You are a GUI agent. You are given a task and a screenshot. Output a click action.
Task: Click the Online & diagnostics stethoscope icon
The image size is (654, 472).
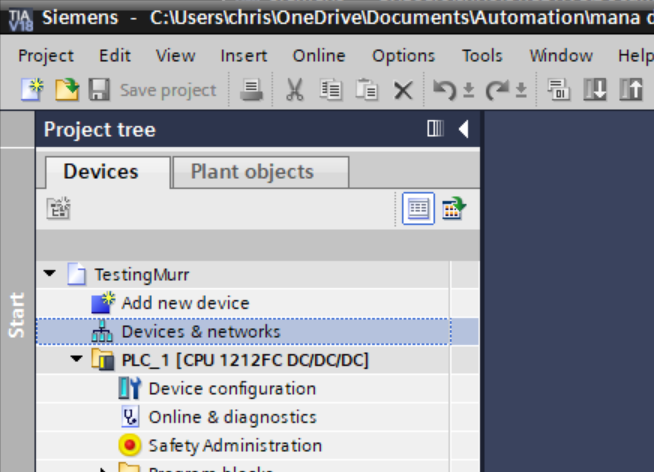(130, 417)
